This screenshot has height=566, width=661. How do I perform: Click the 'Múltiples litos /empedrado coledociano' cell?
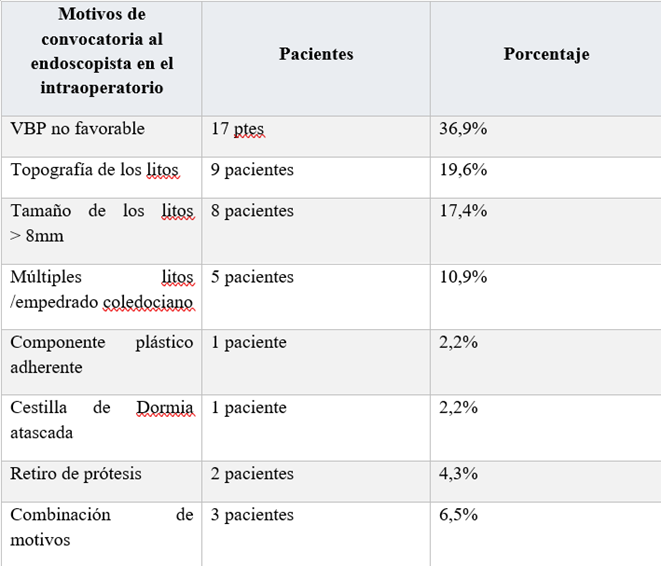(101, 288)
